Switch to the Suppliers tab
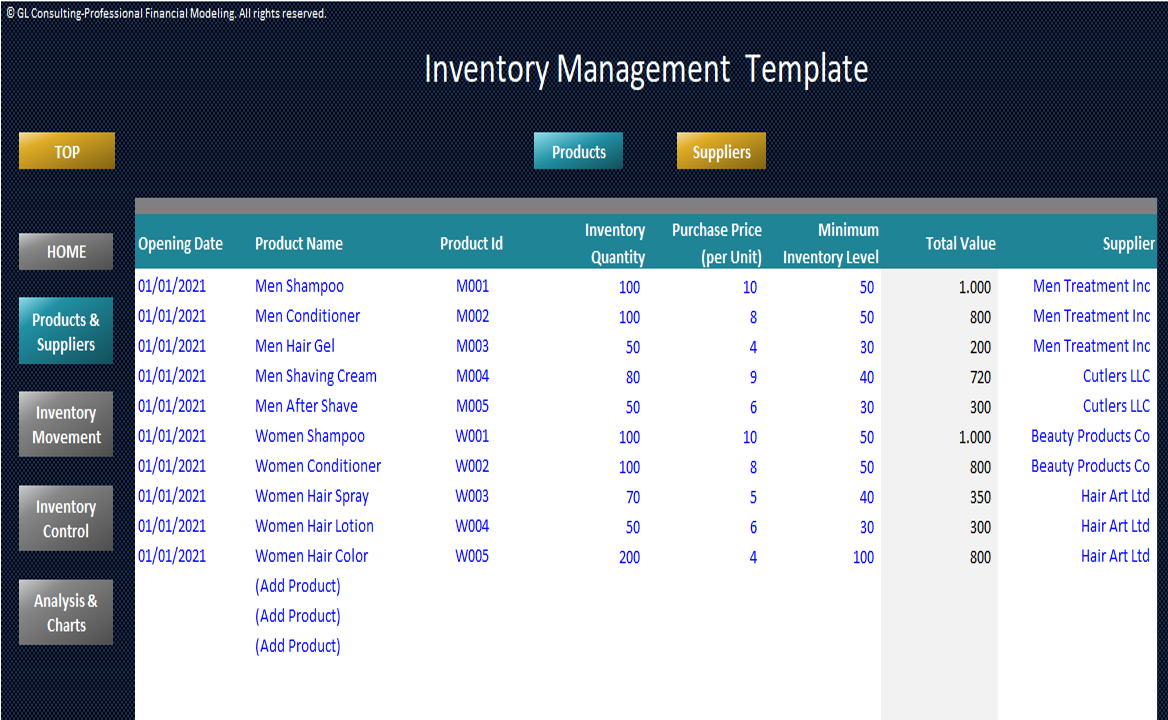The image size is (1168, 720). (x=721, y=151)
